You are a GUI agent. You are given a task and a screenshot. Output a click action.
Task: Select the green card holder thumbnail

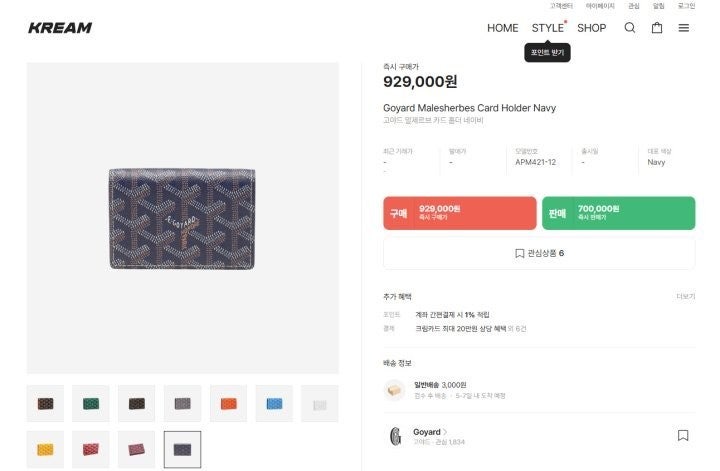pos(91,404)
